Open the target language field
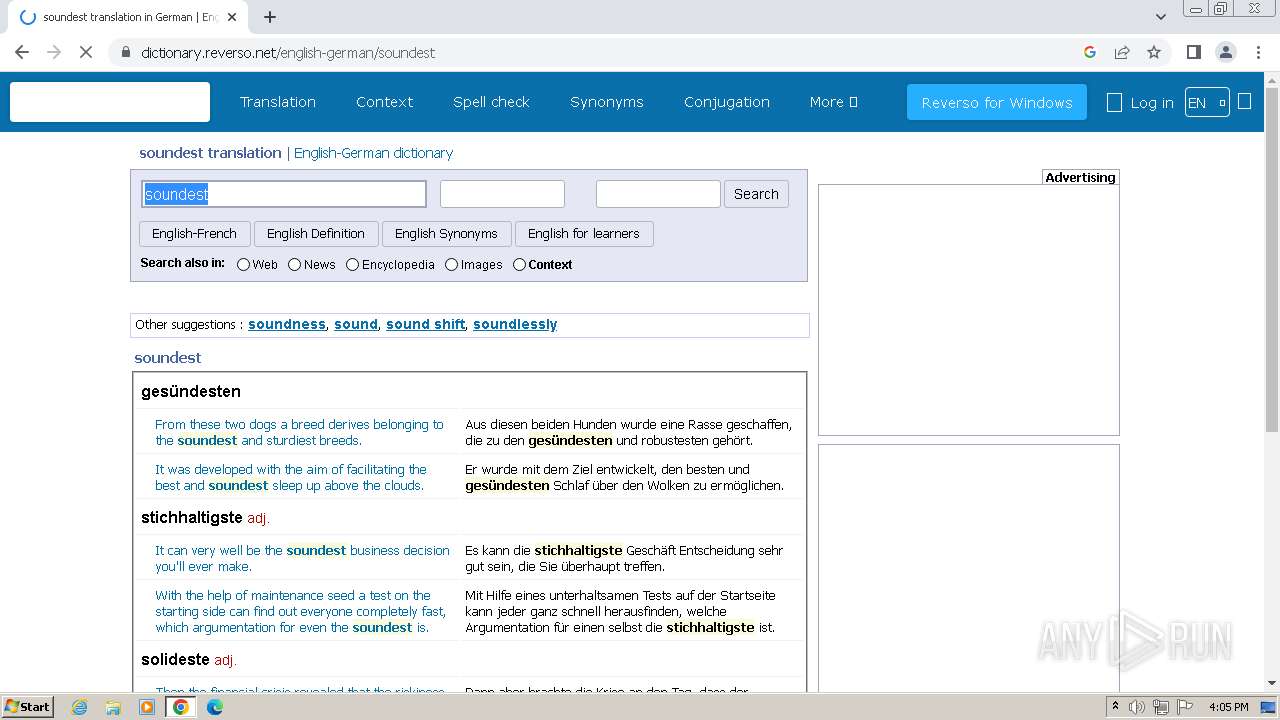Screen dimensions: 1280x720 click(658, 194)
